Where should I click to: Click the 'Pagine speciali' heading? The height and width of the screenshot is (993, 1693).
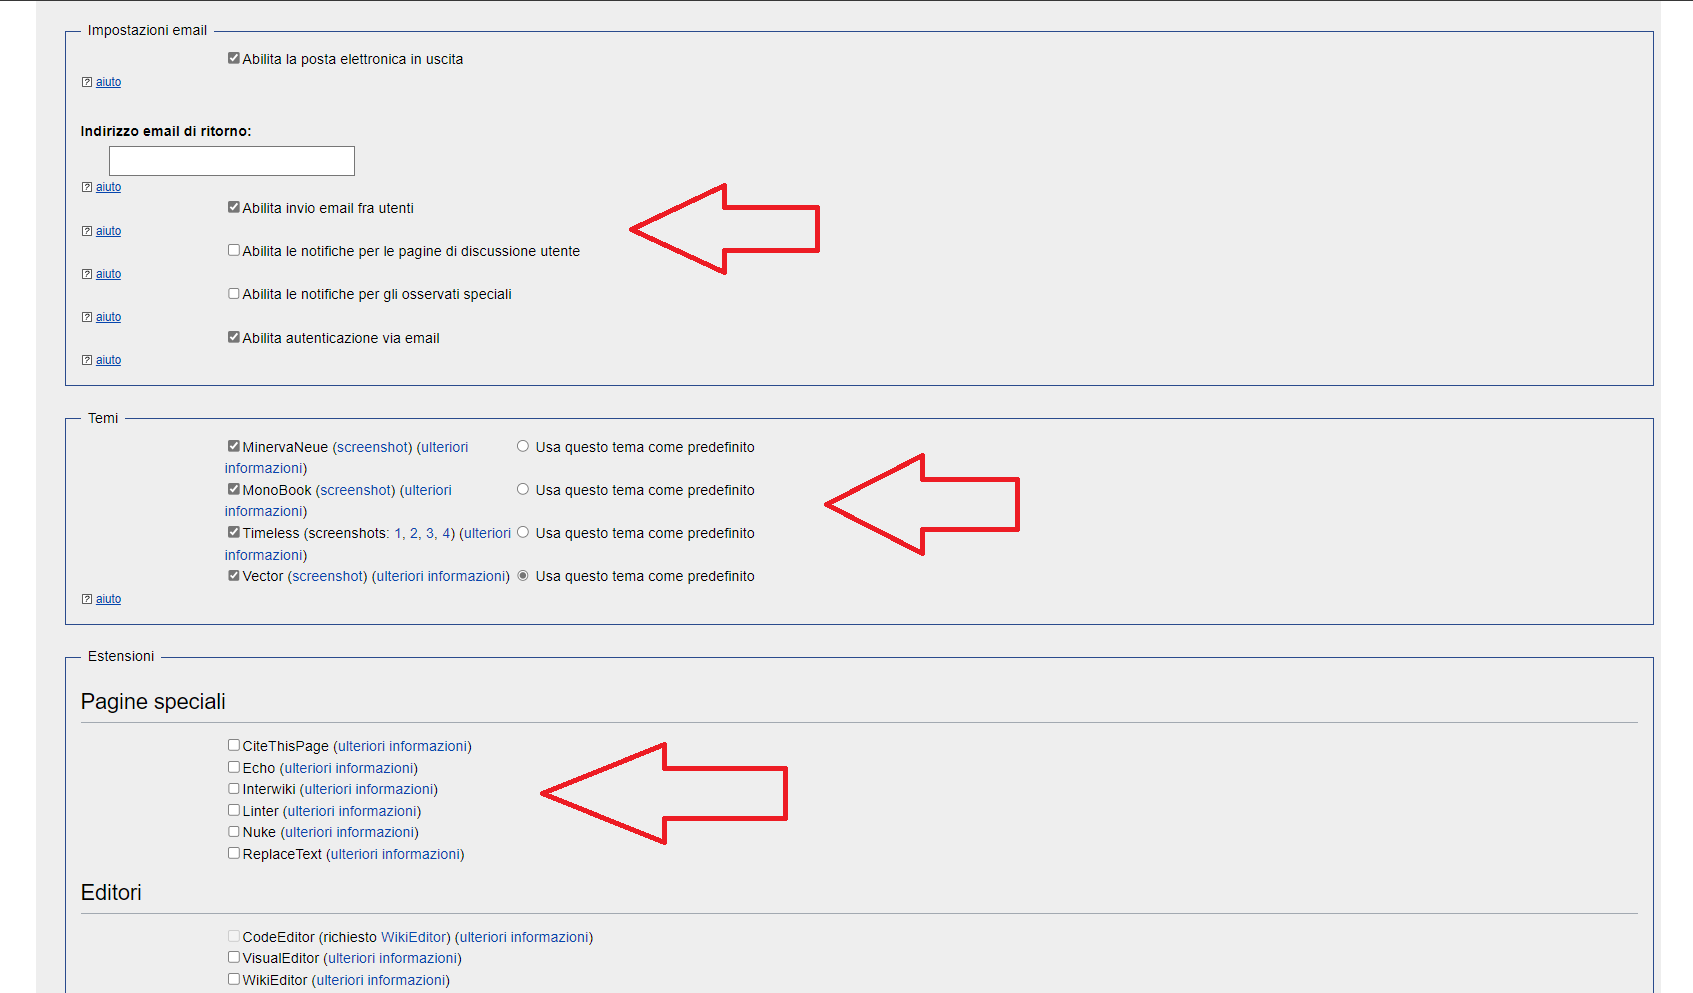[x=153, y=702]
